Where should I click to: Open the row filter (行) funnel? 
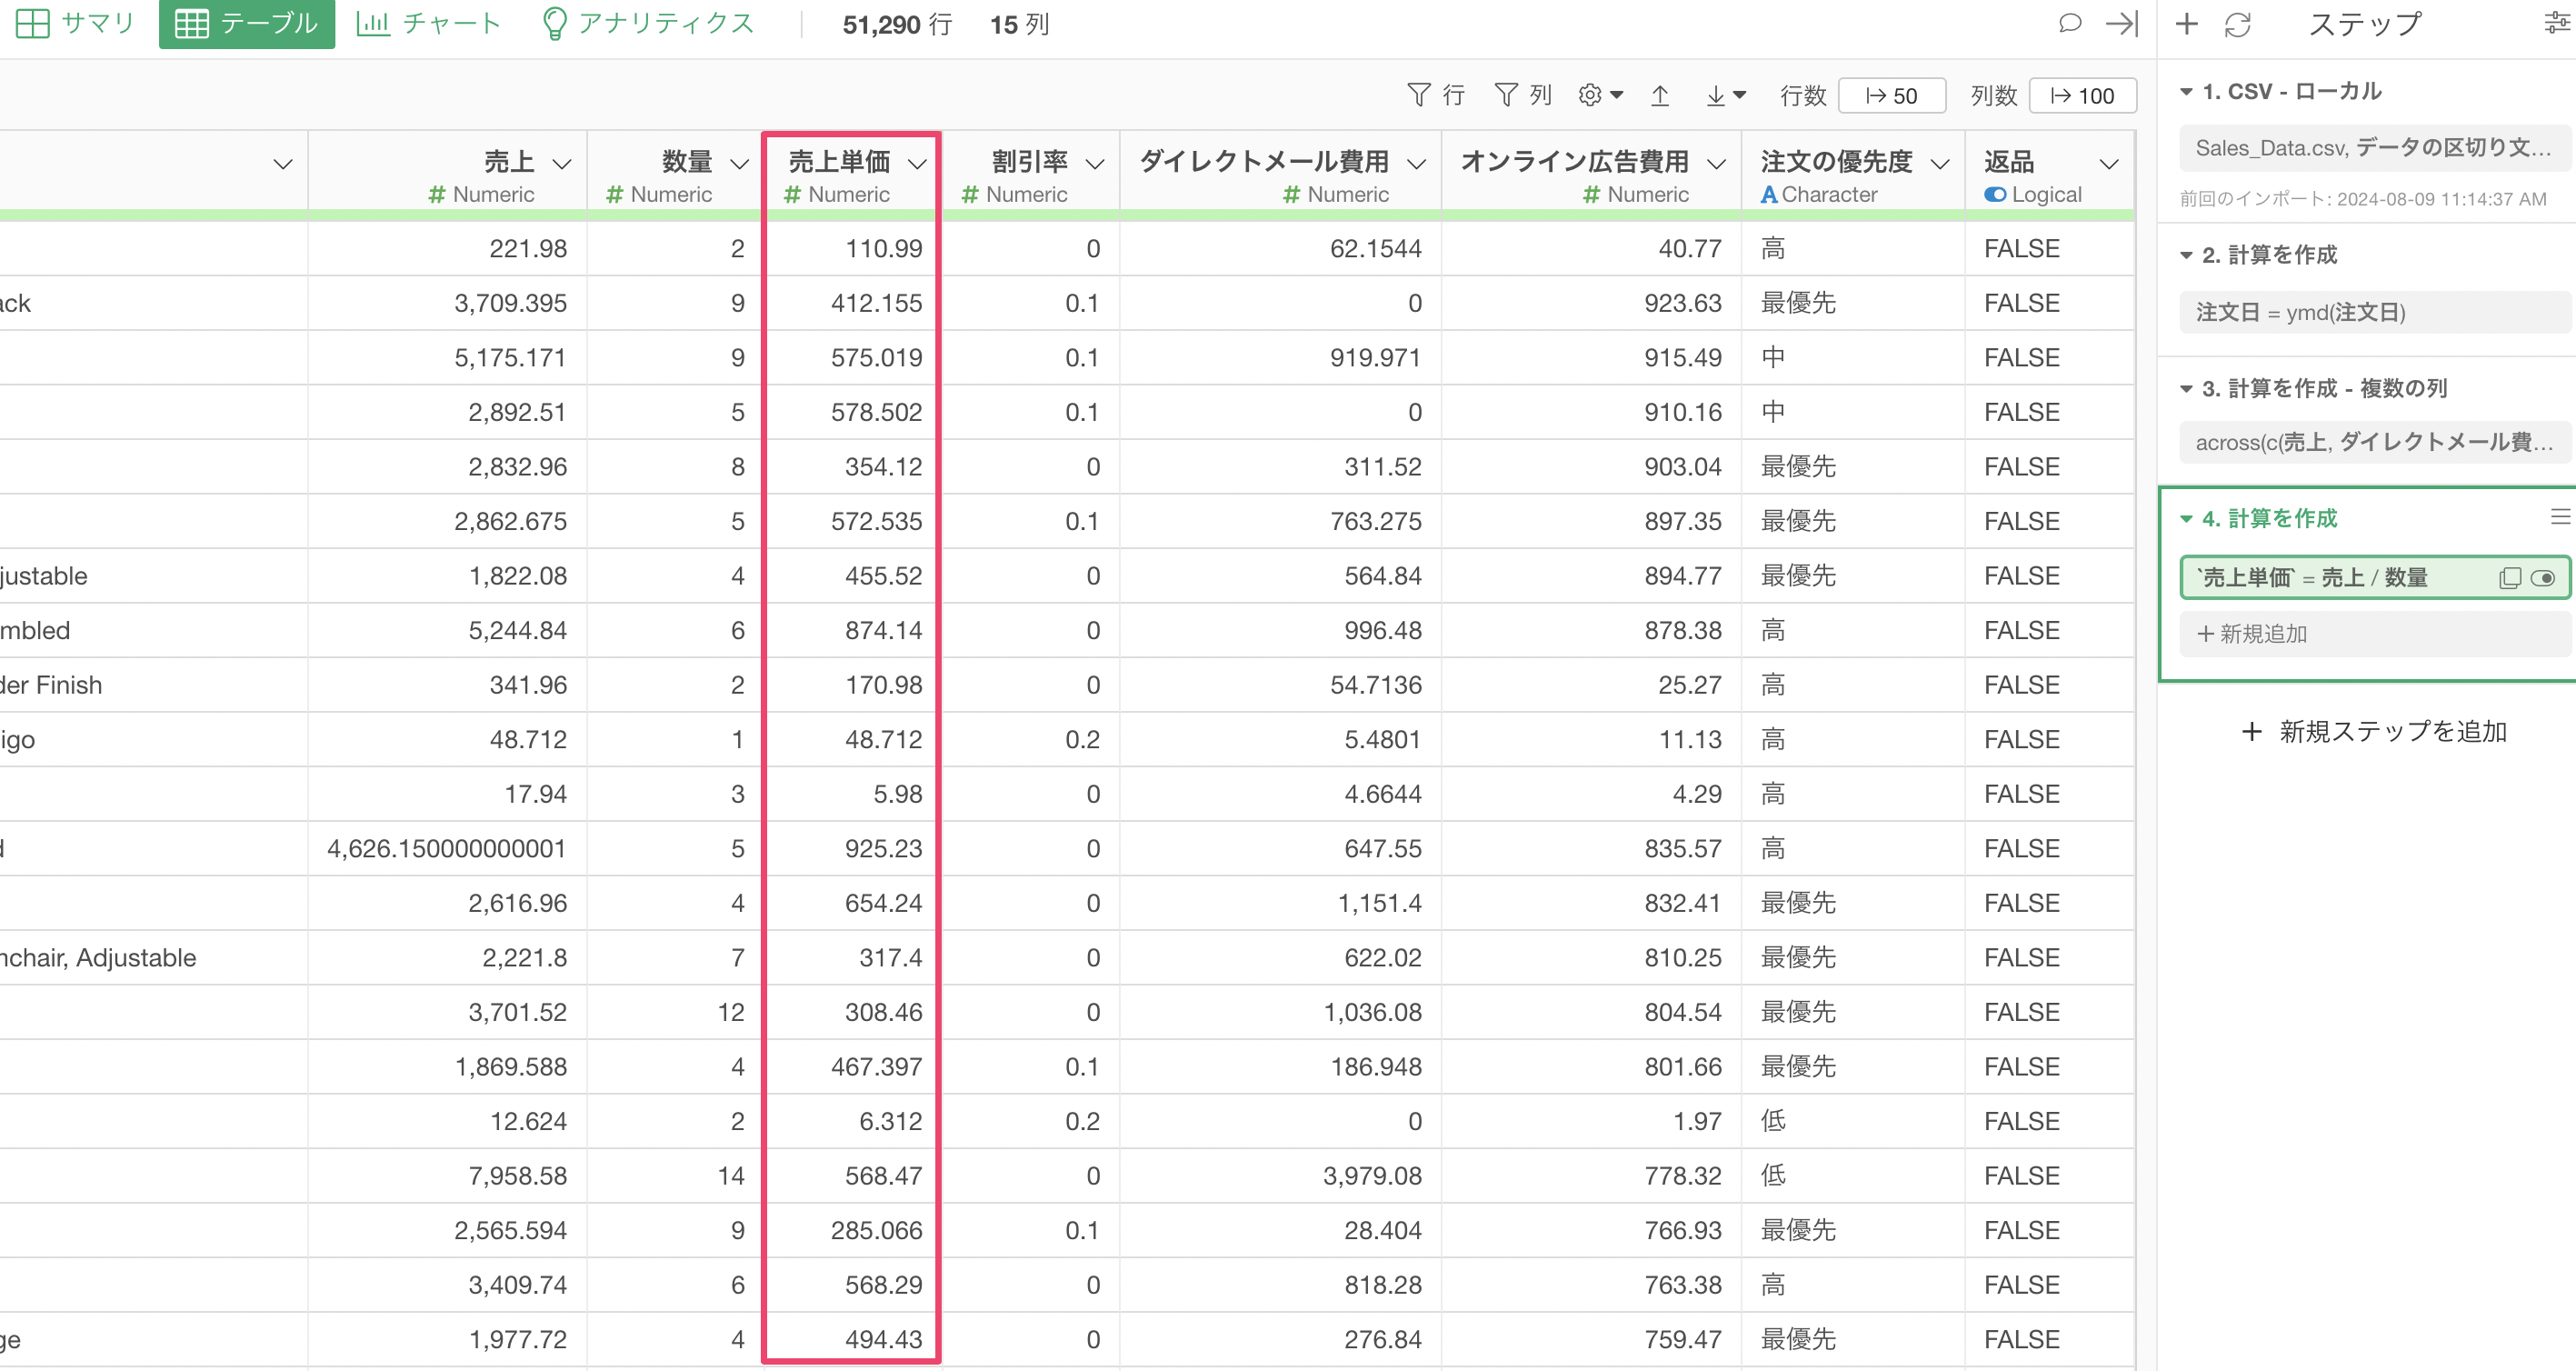click(1435, 95)
